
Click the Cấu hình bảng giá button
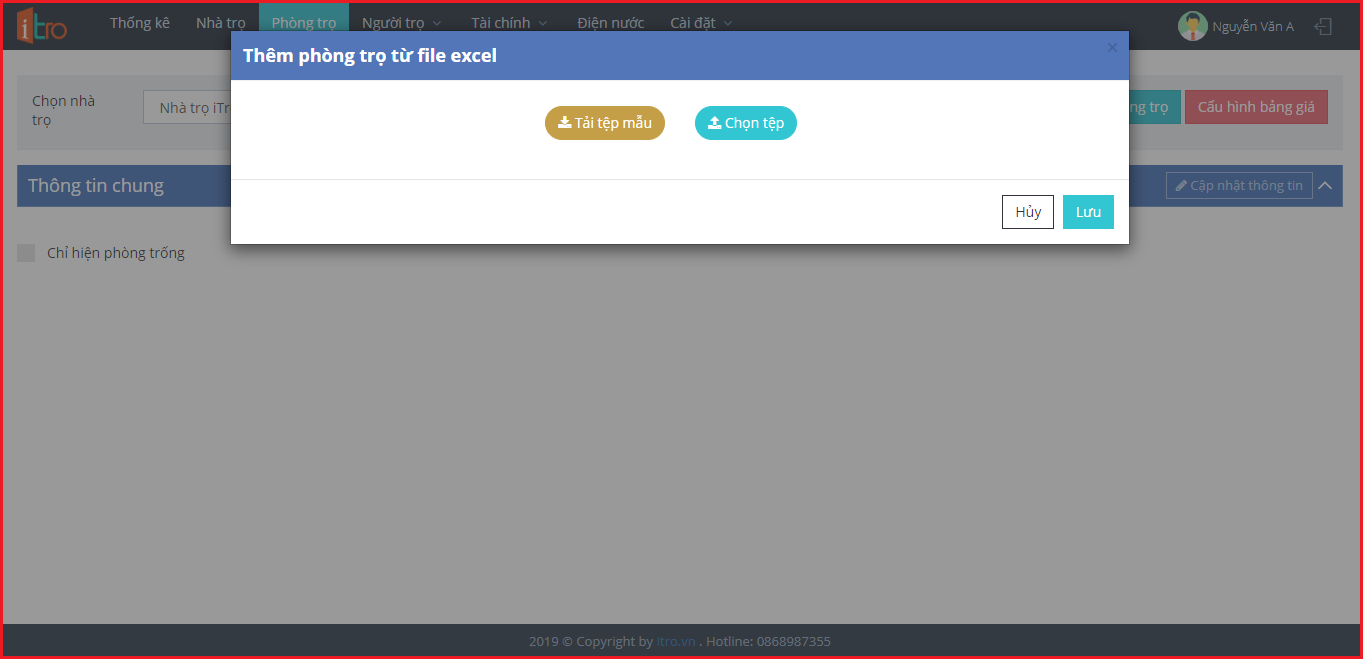click(x=1256, y=107)
